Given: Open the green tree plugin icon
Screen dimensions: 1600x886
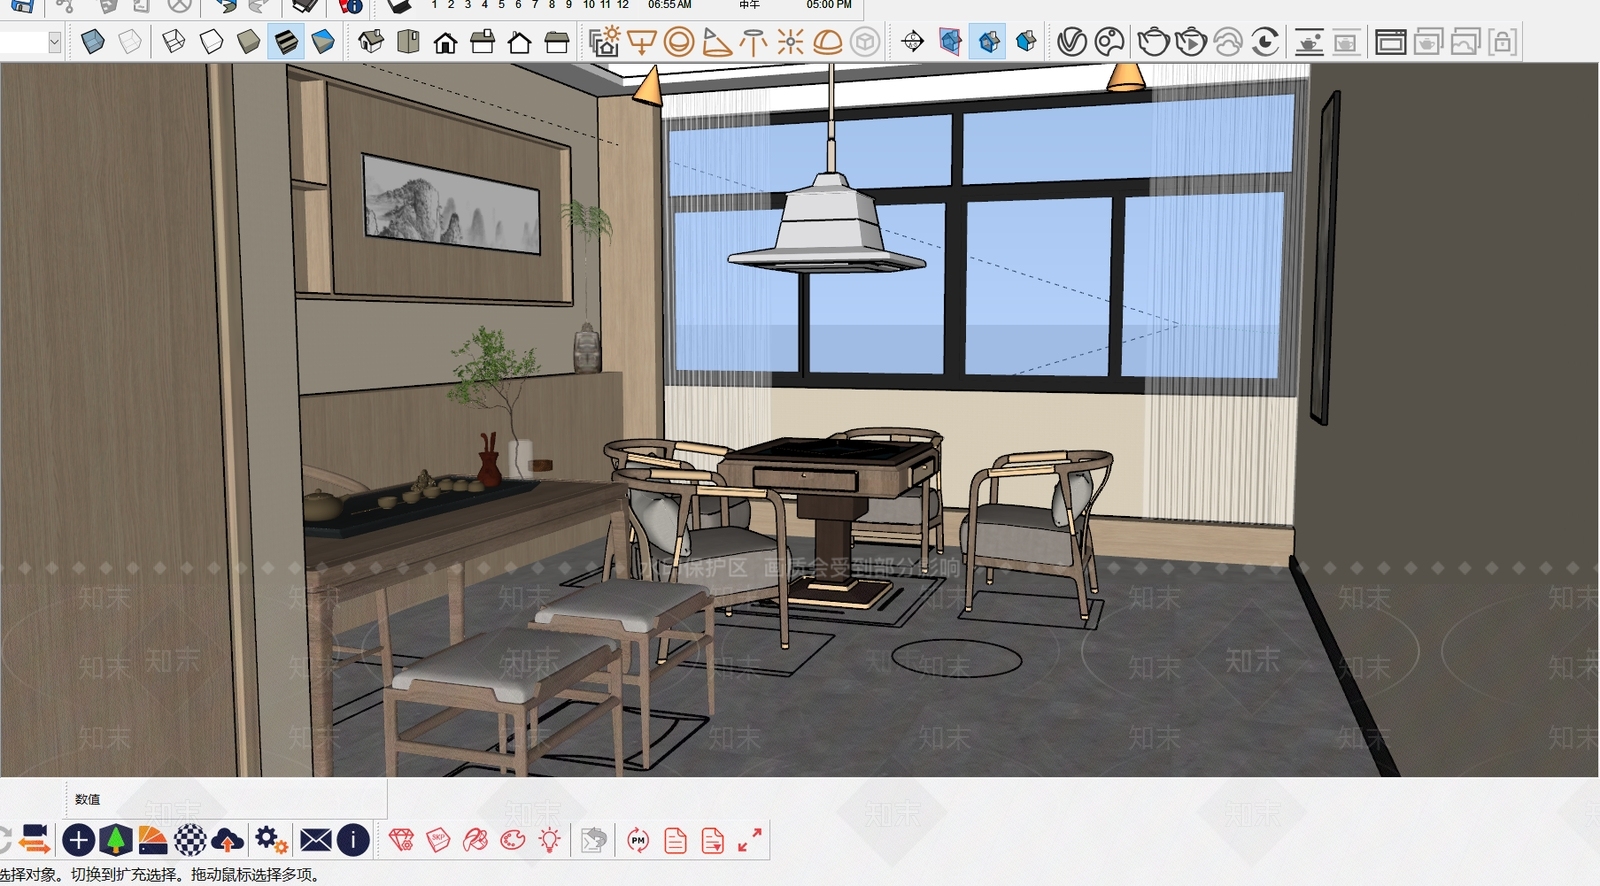Looking at the screenshot, I should (x=116, y=840).
